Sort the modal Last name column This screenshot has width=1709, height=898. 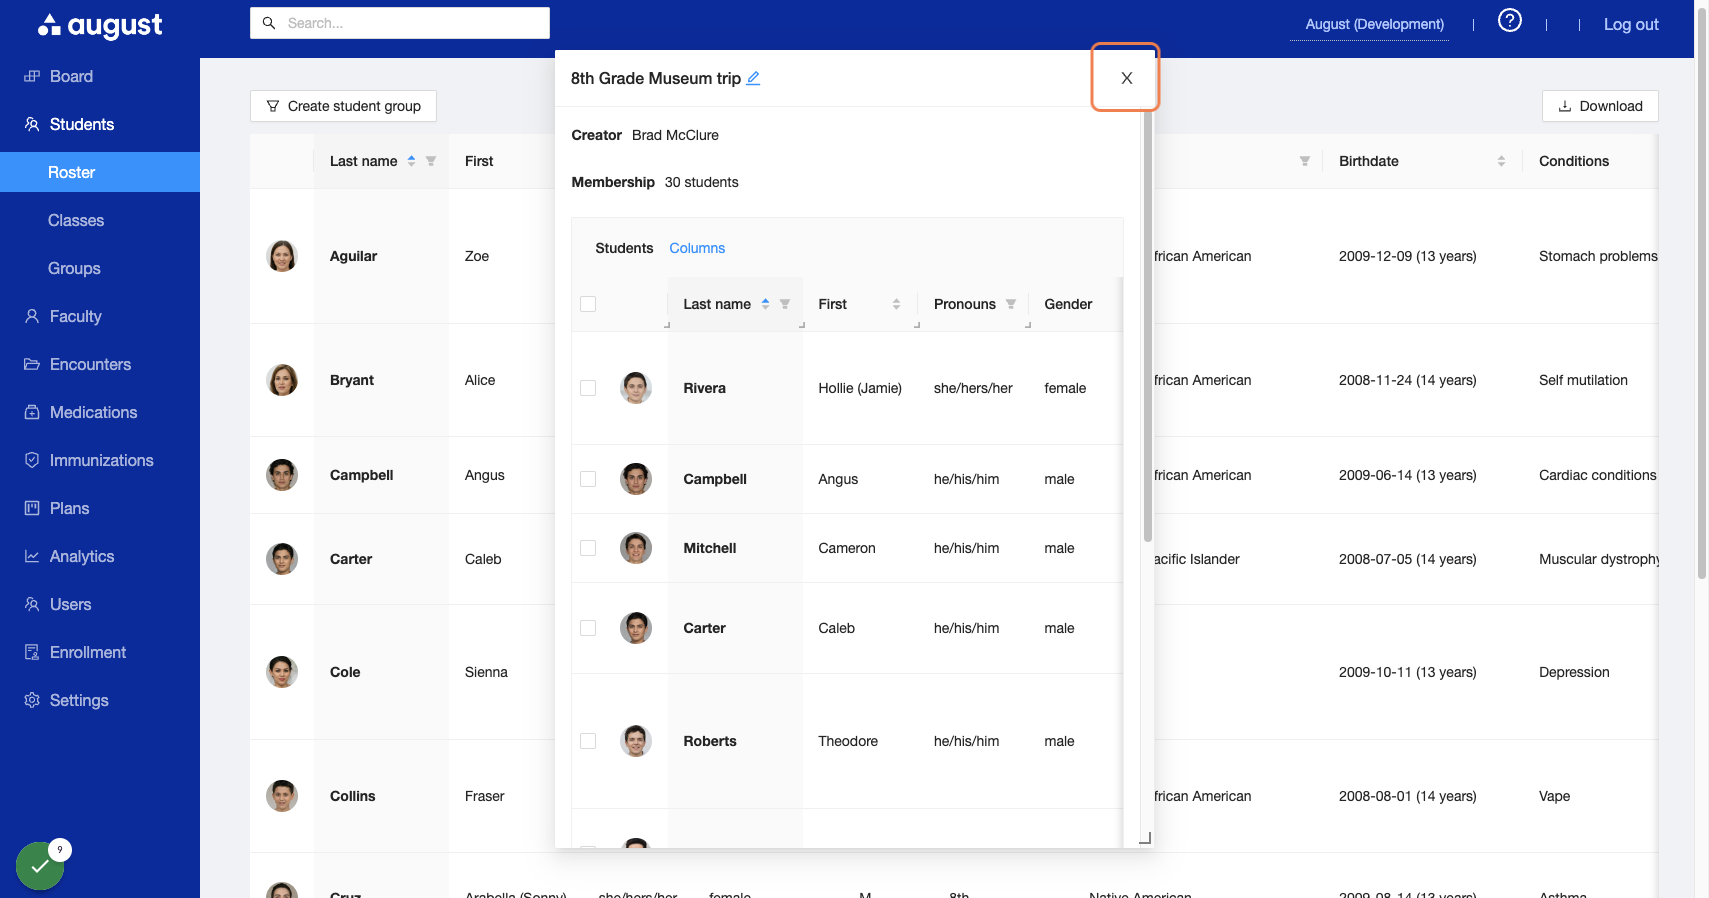(x=765, y=304)
